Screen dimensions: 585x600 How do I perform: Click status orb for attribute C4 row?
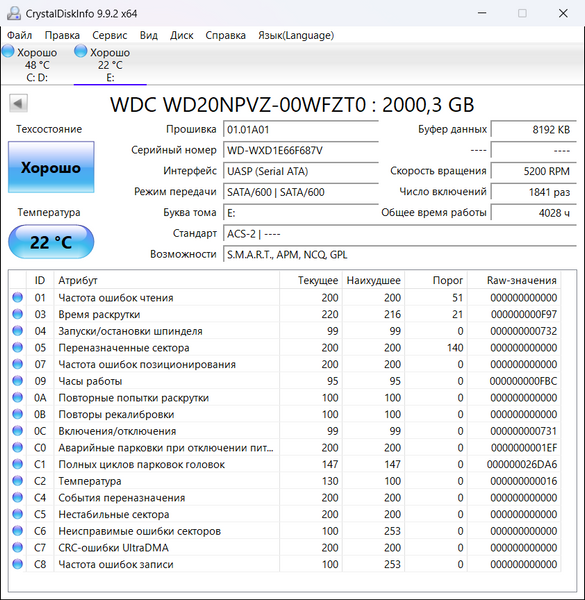(x=18, y=497)
